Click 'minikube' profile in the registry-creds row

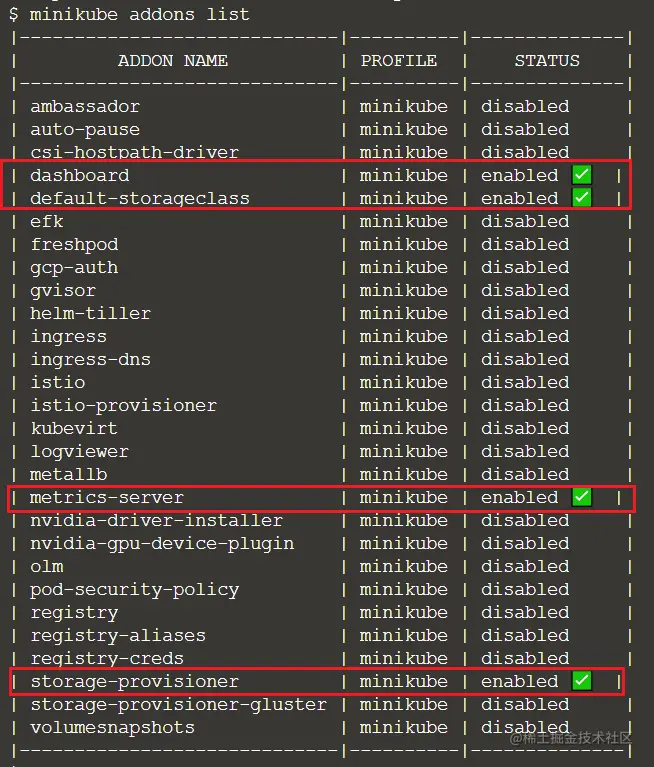[404, 658]
